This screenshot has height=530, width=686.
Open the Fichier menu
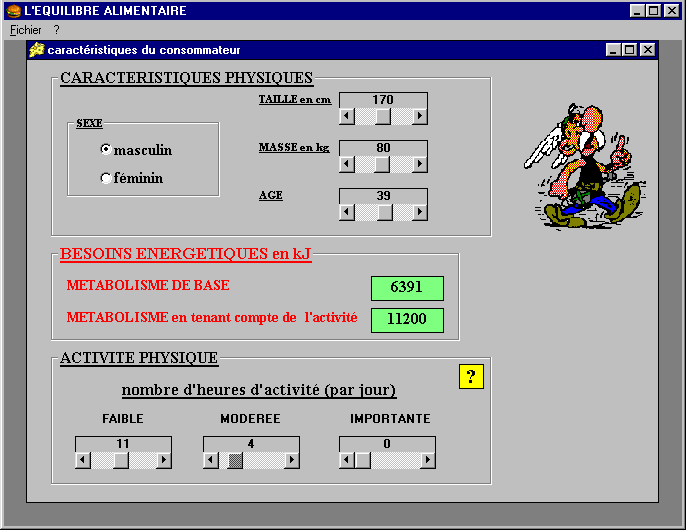click(x=25, y=30)
